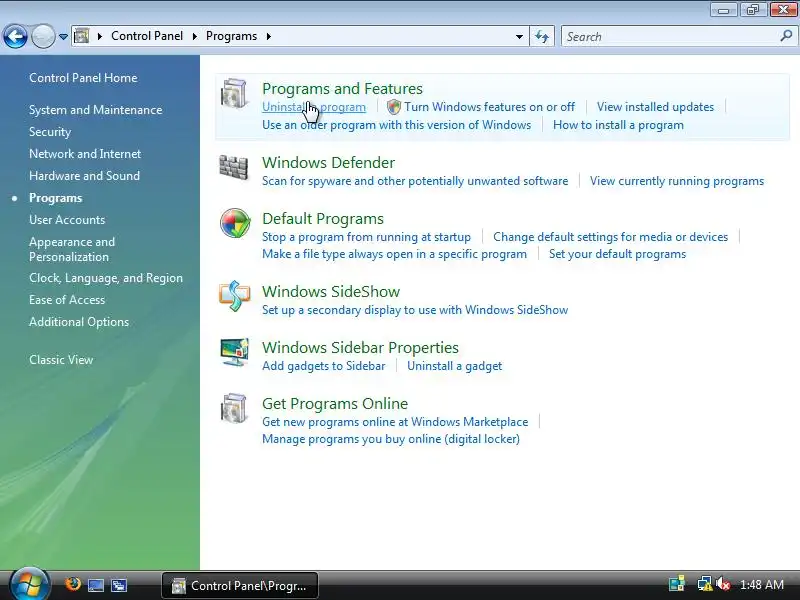
Task: Click the Windows SideShow icon
Action: point(235,295)
